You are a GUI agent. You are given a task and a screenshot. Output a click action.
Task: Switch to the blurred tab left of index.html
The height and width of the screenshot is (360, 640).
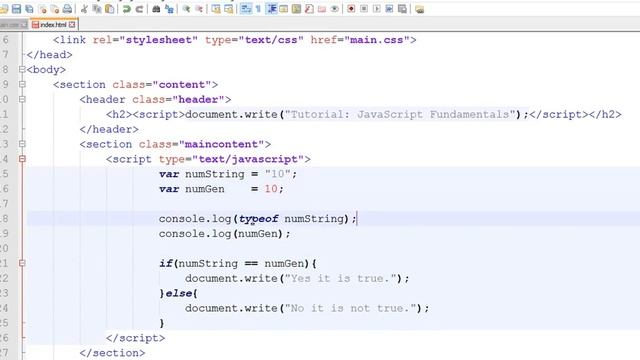[x=13, y=24]
